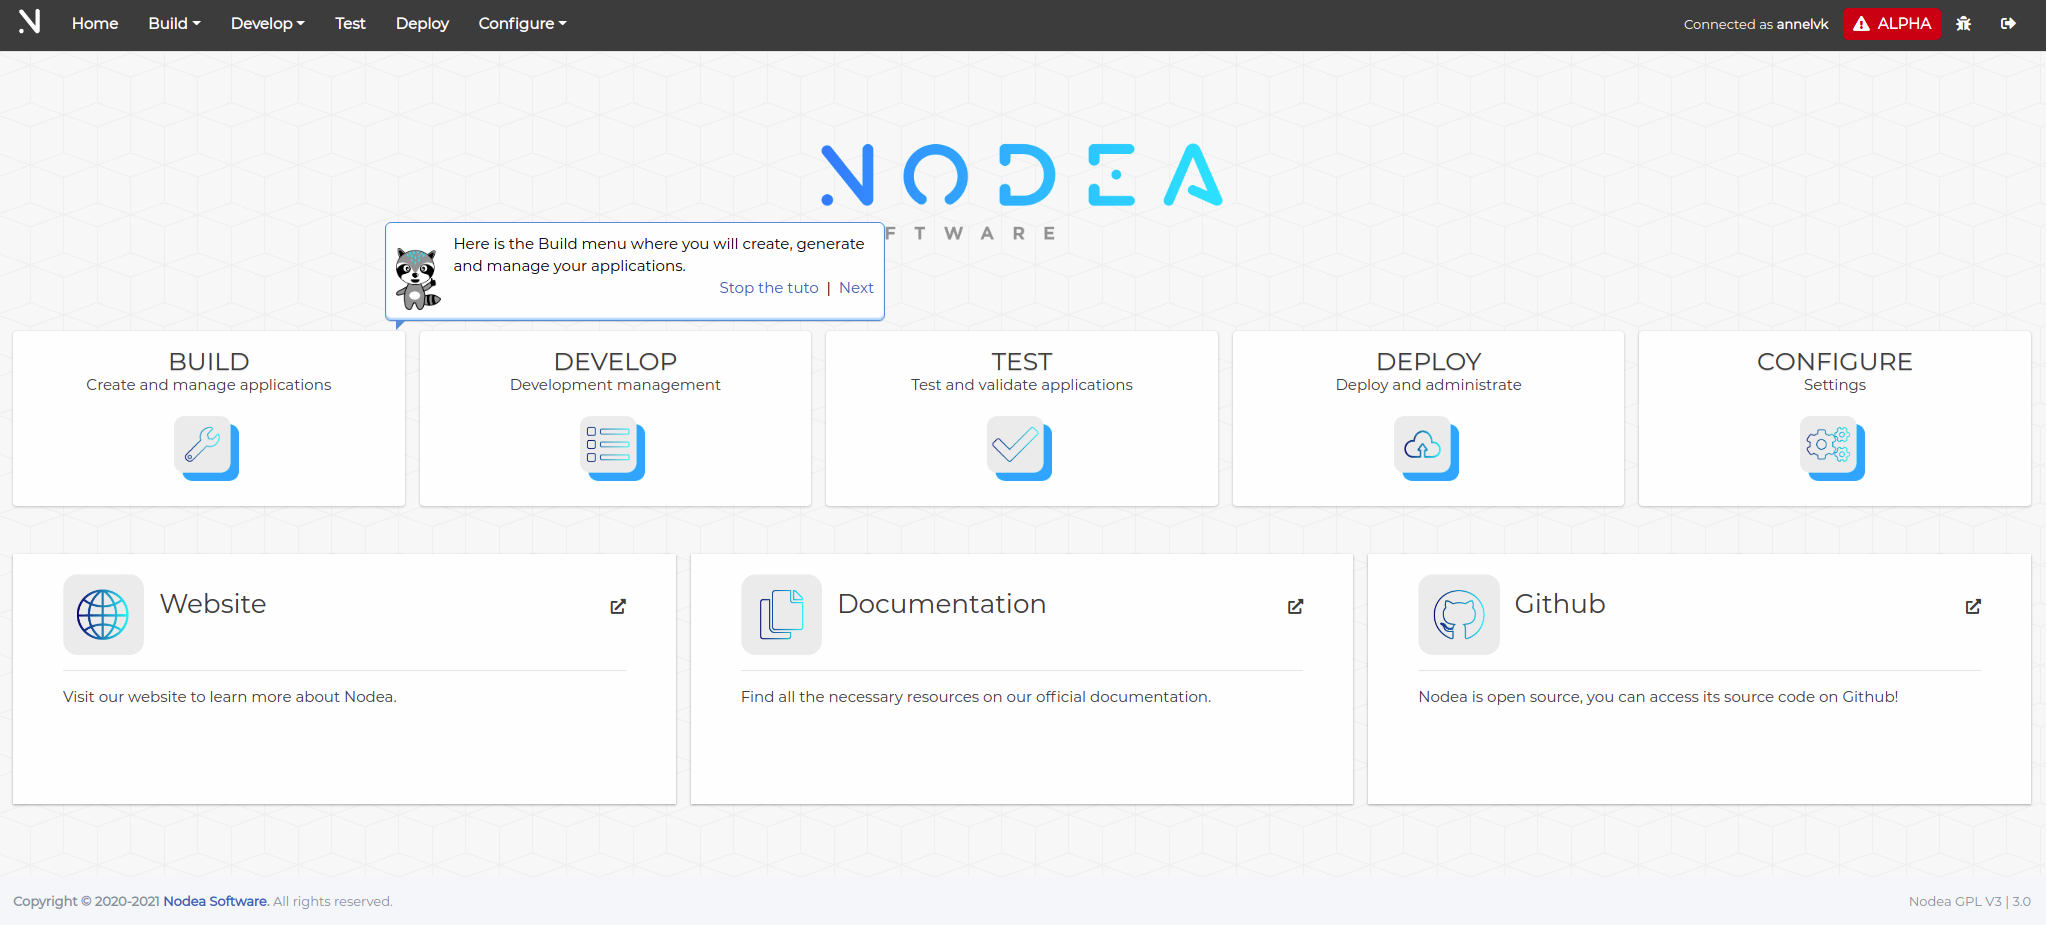
Task: Open Github external link icon
Action: tap(1973, 606)
